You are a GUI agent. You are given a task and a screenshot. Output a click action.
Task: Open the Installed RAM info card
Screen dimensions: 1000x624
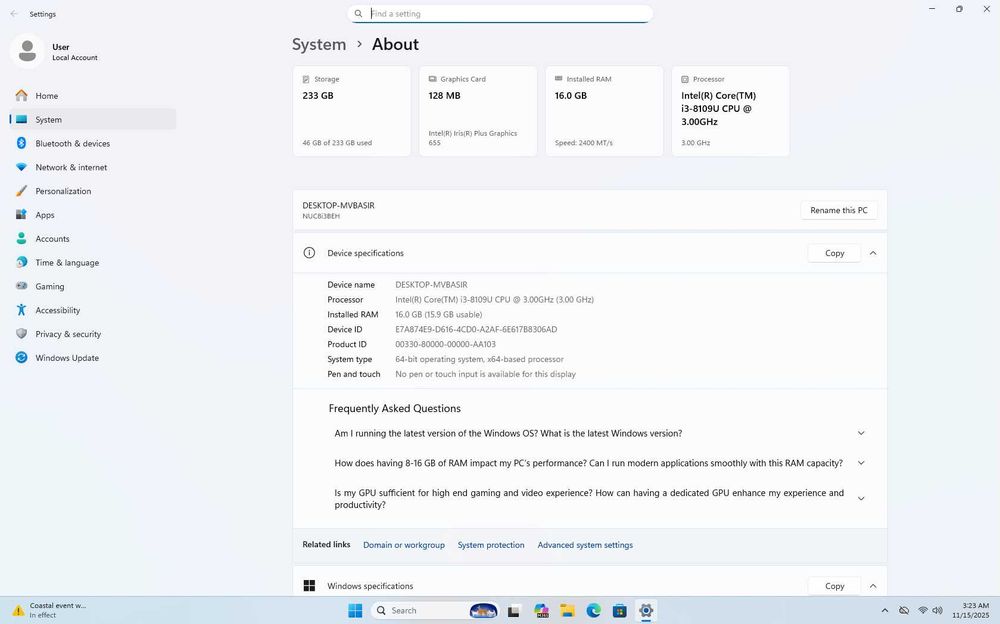pos(605,111)
